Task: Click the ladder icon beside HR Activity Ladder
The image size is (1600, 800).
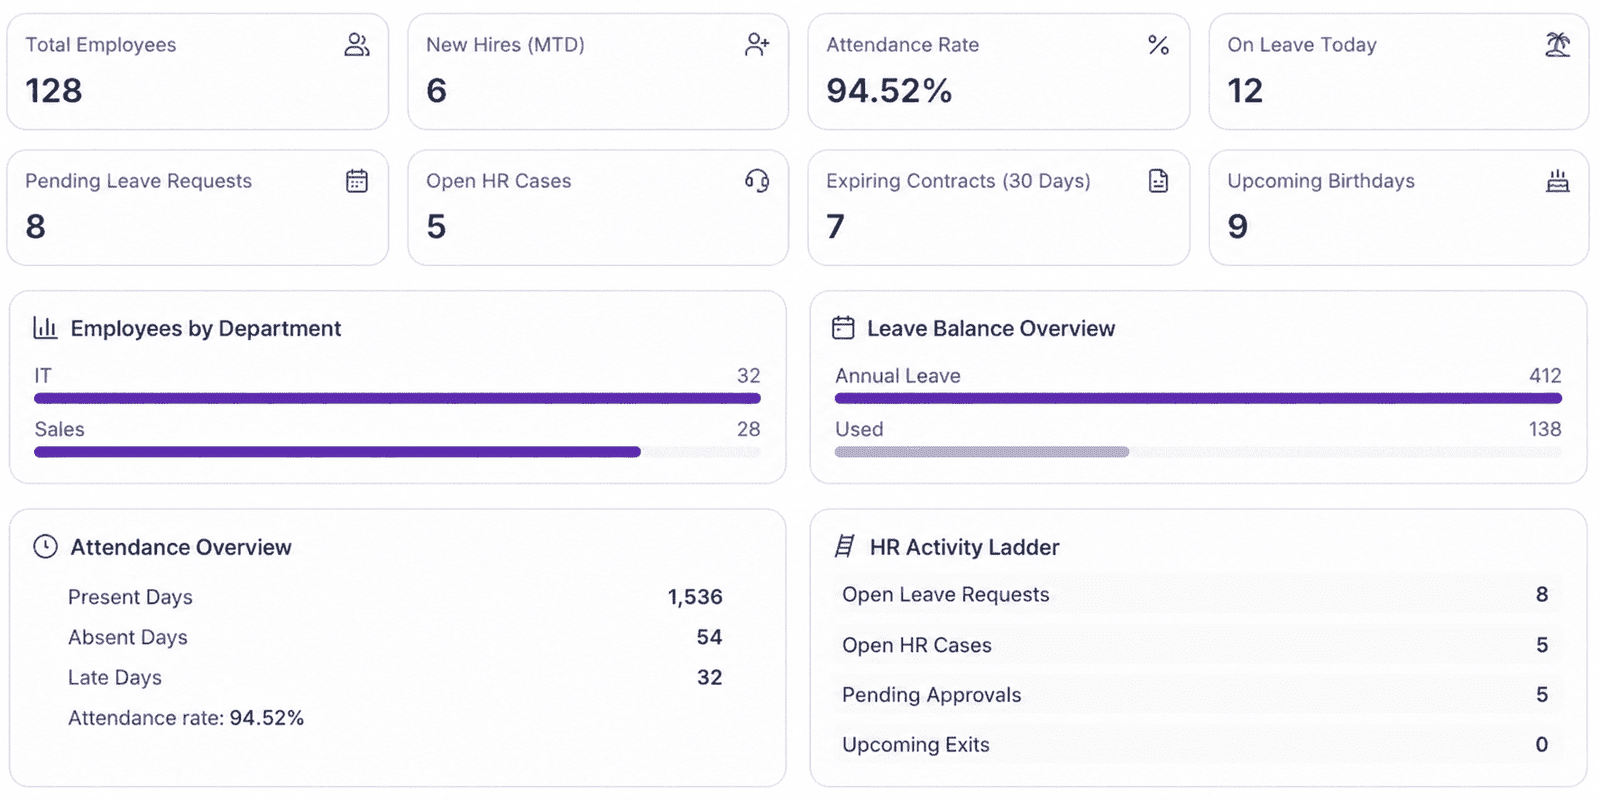Action: (x=845, y=546)
